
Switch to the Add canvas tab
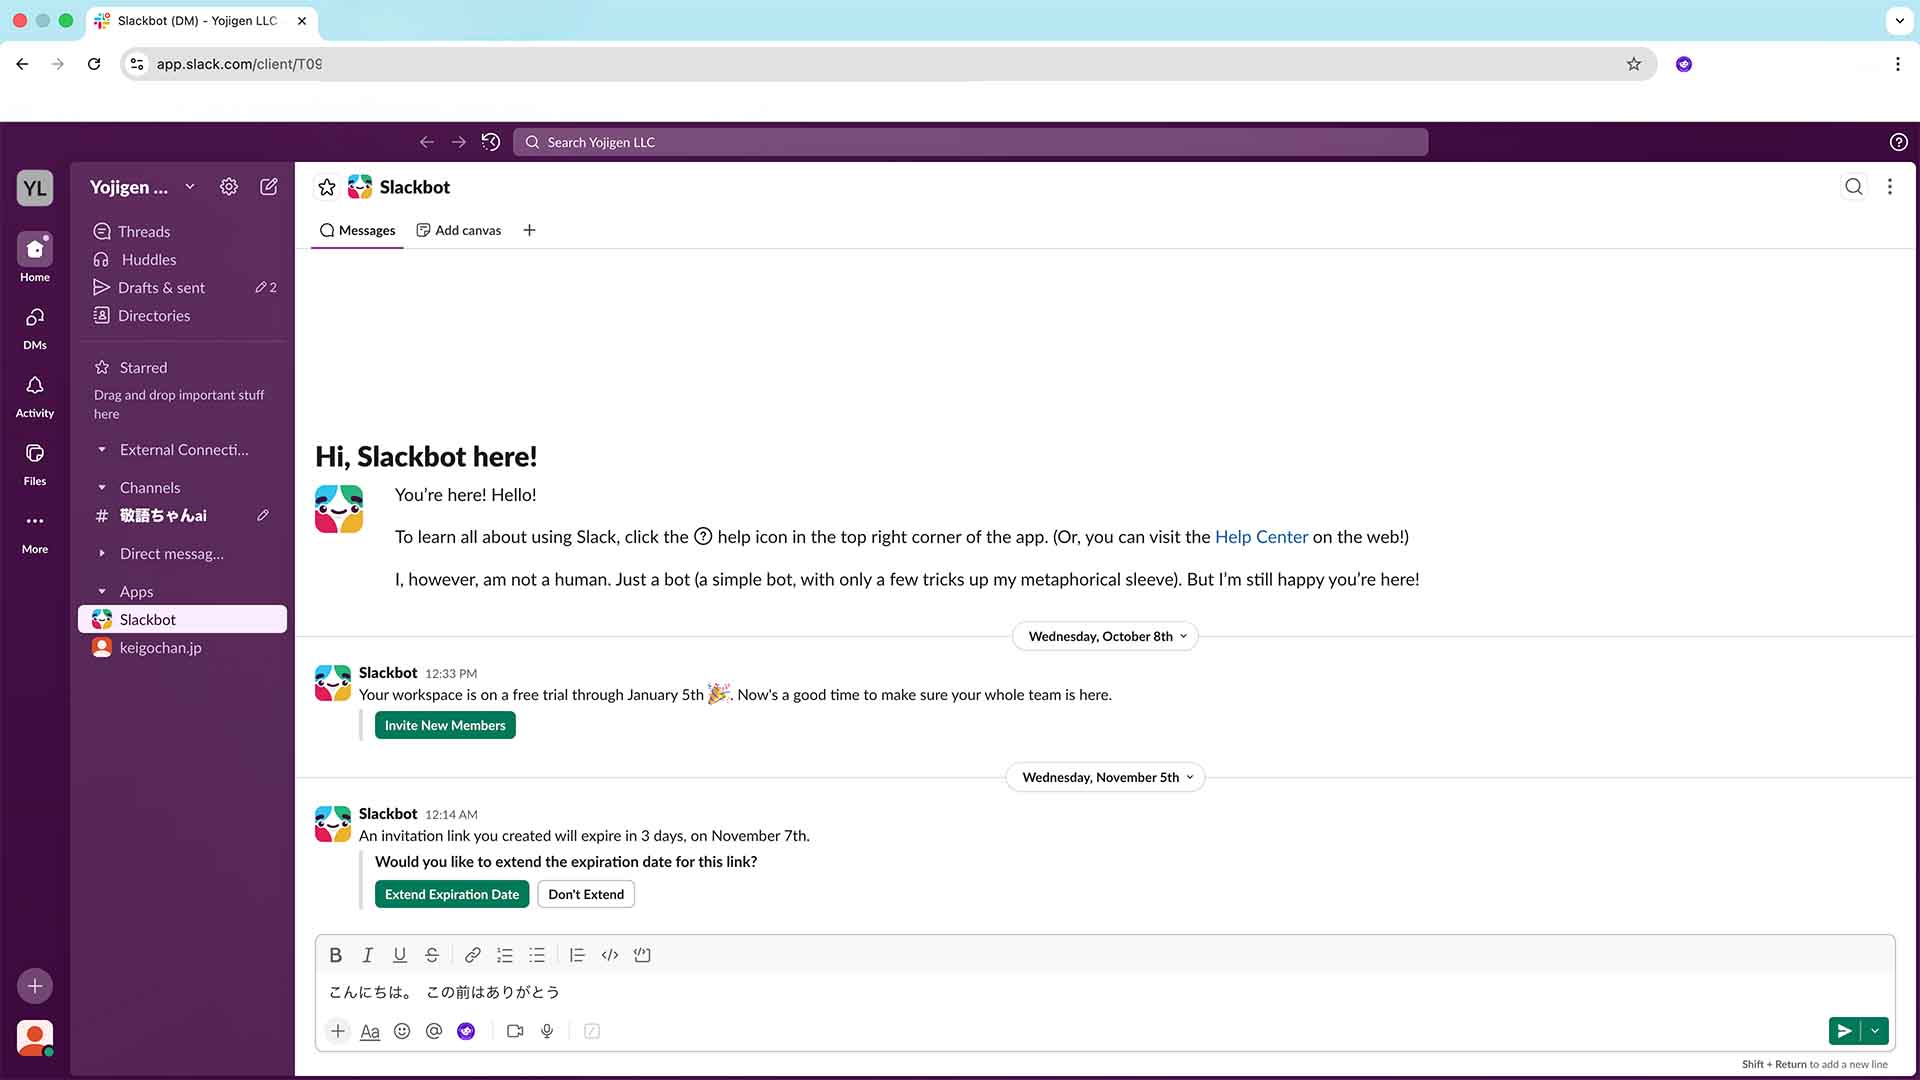[459, 230]
